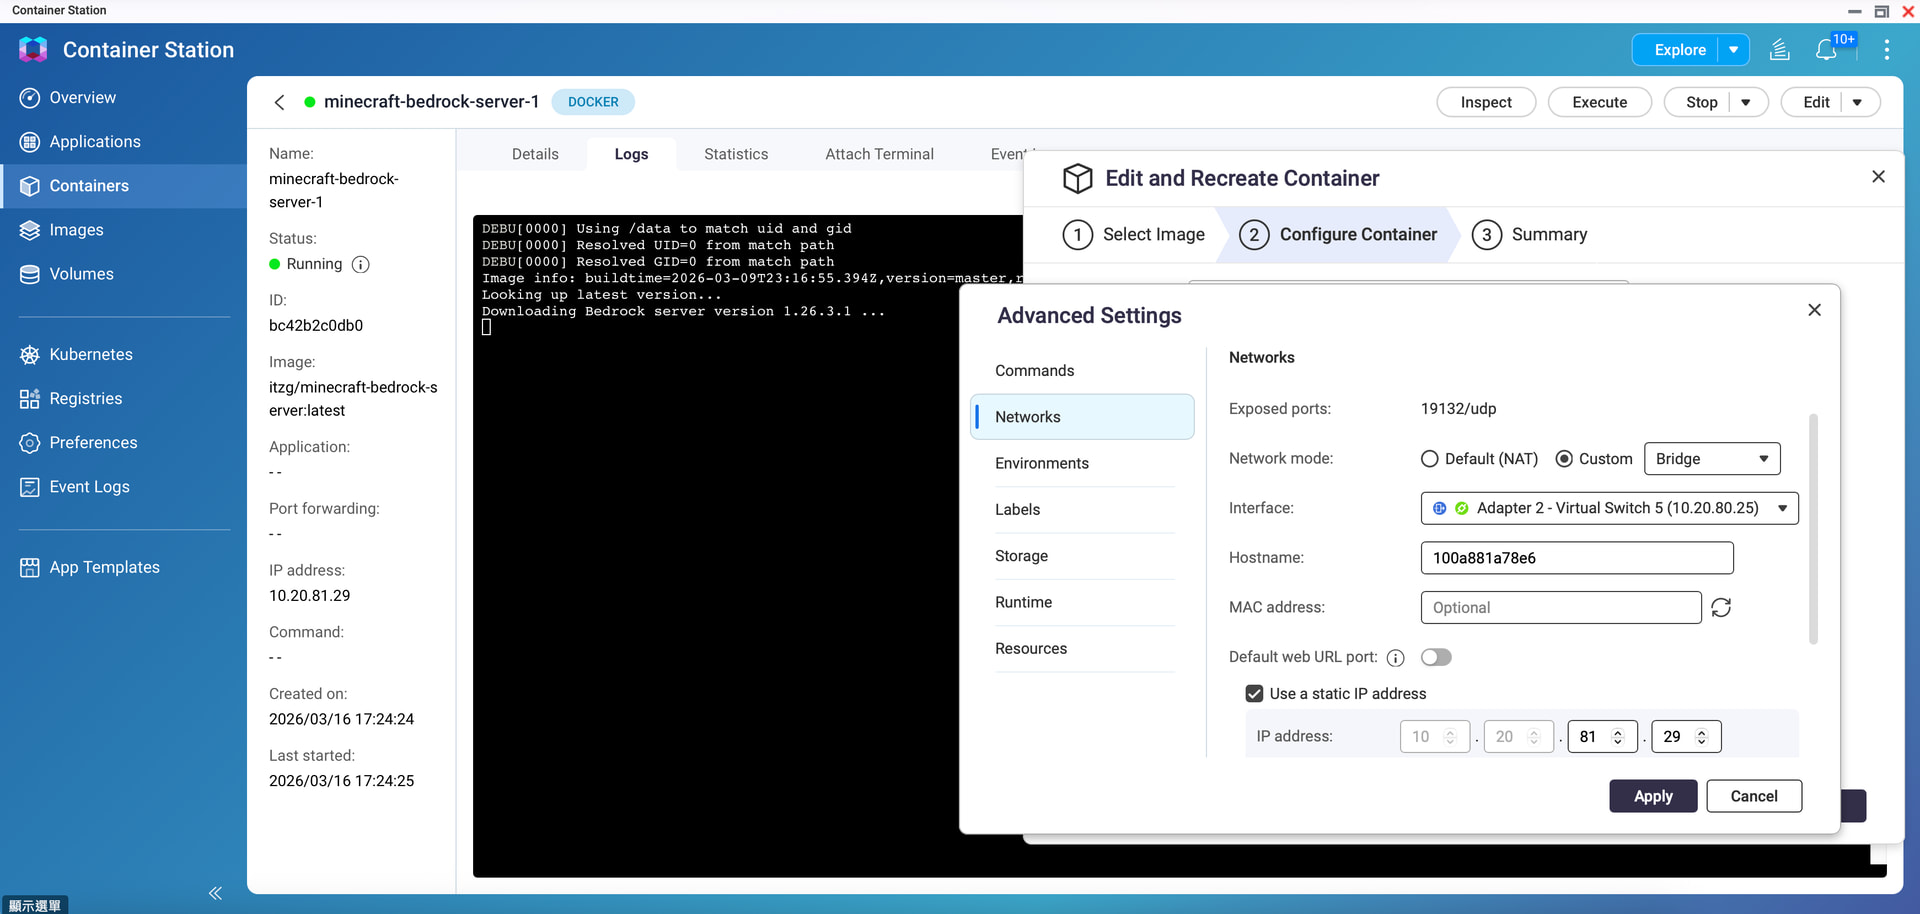Open Kubernetes from the sidebar
The image size is (1920, 914).
coord(91,355)
